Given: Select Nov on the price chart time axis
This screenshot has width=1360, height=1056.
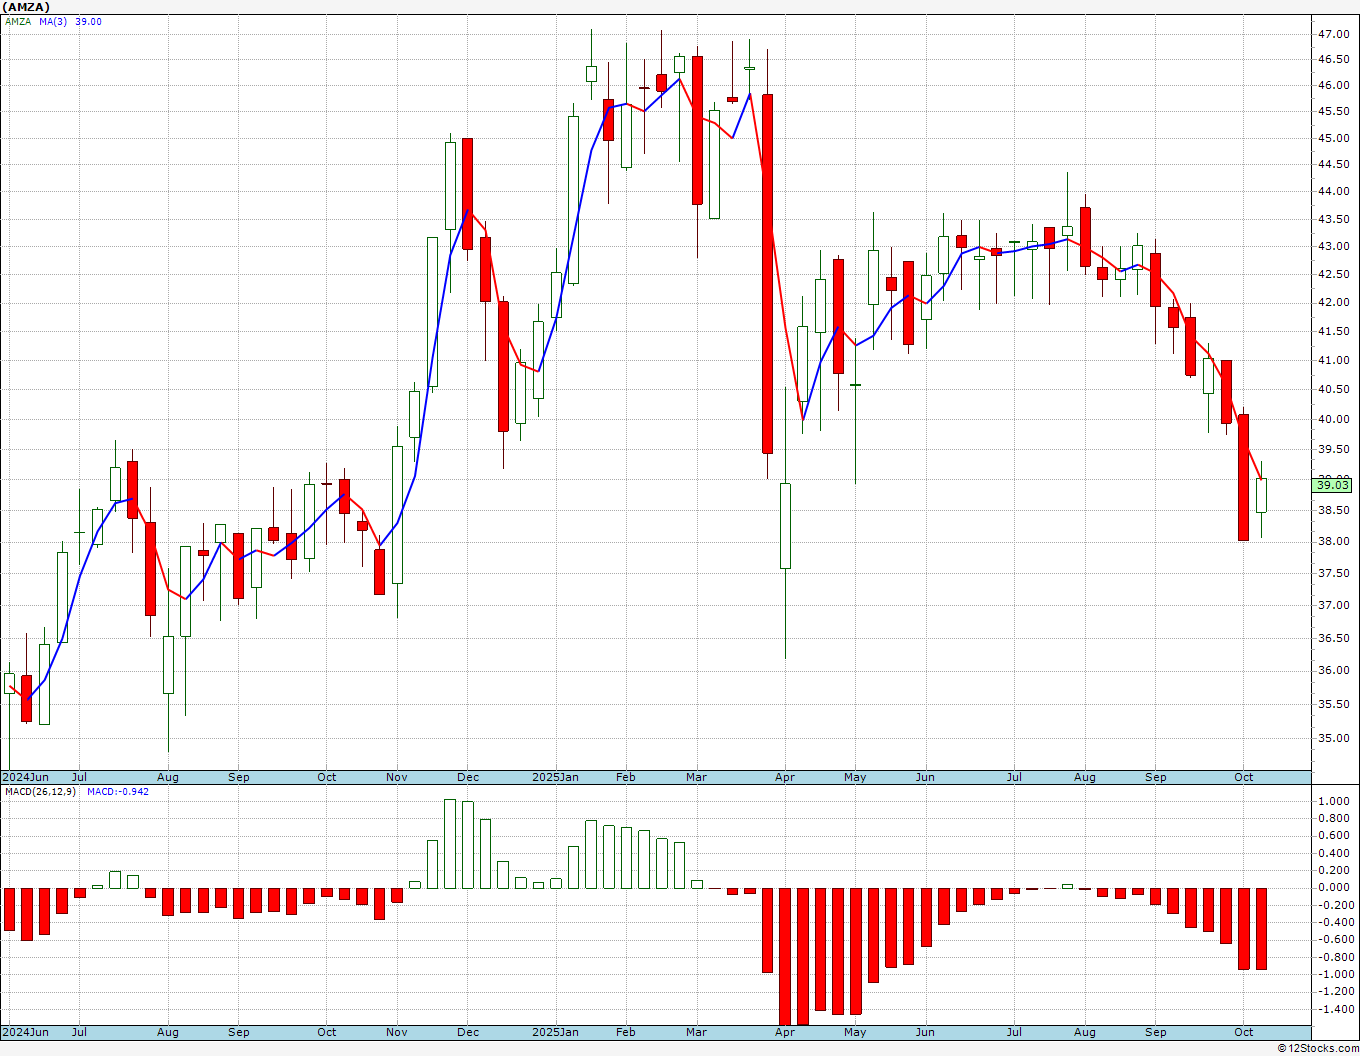Looking at the screenshot, I should pos(397,777).
